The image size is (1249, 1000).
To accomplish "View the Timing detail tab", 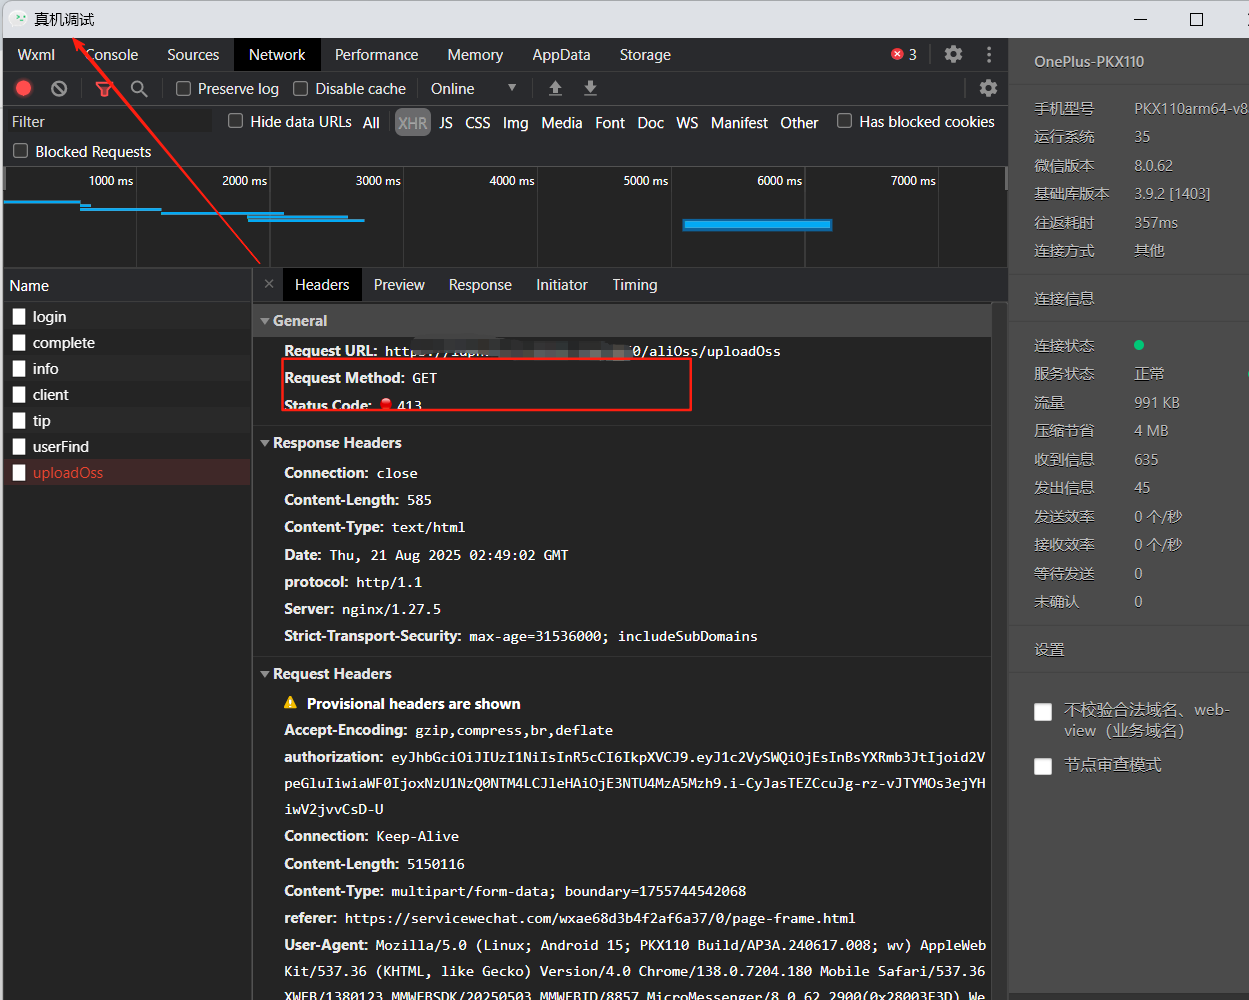I will tap(635, 285).
